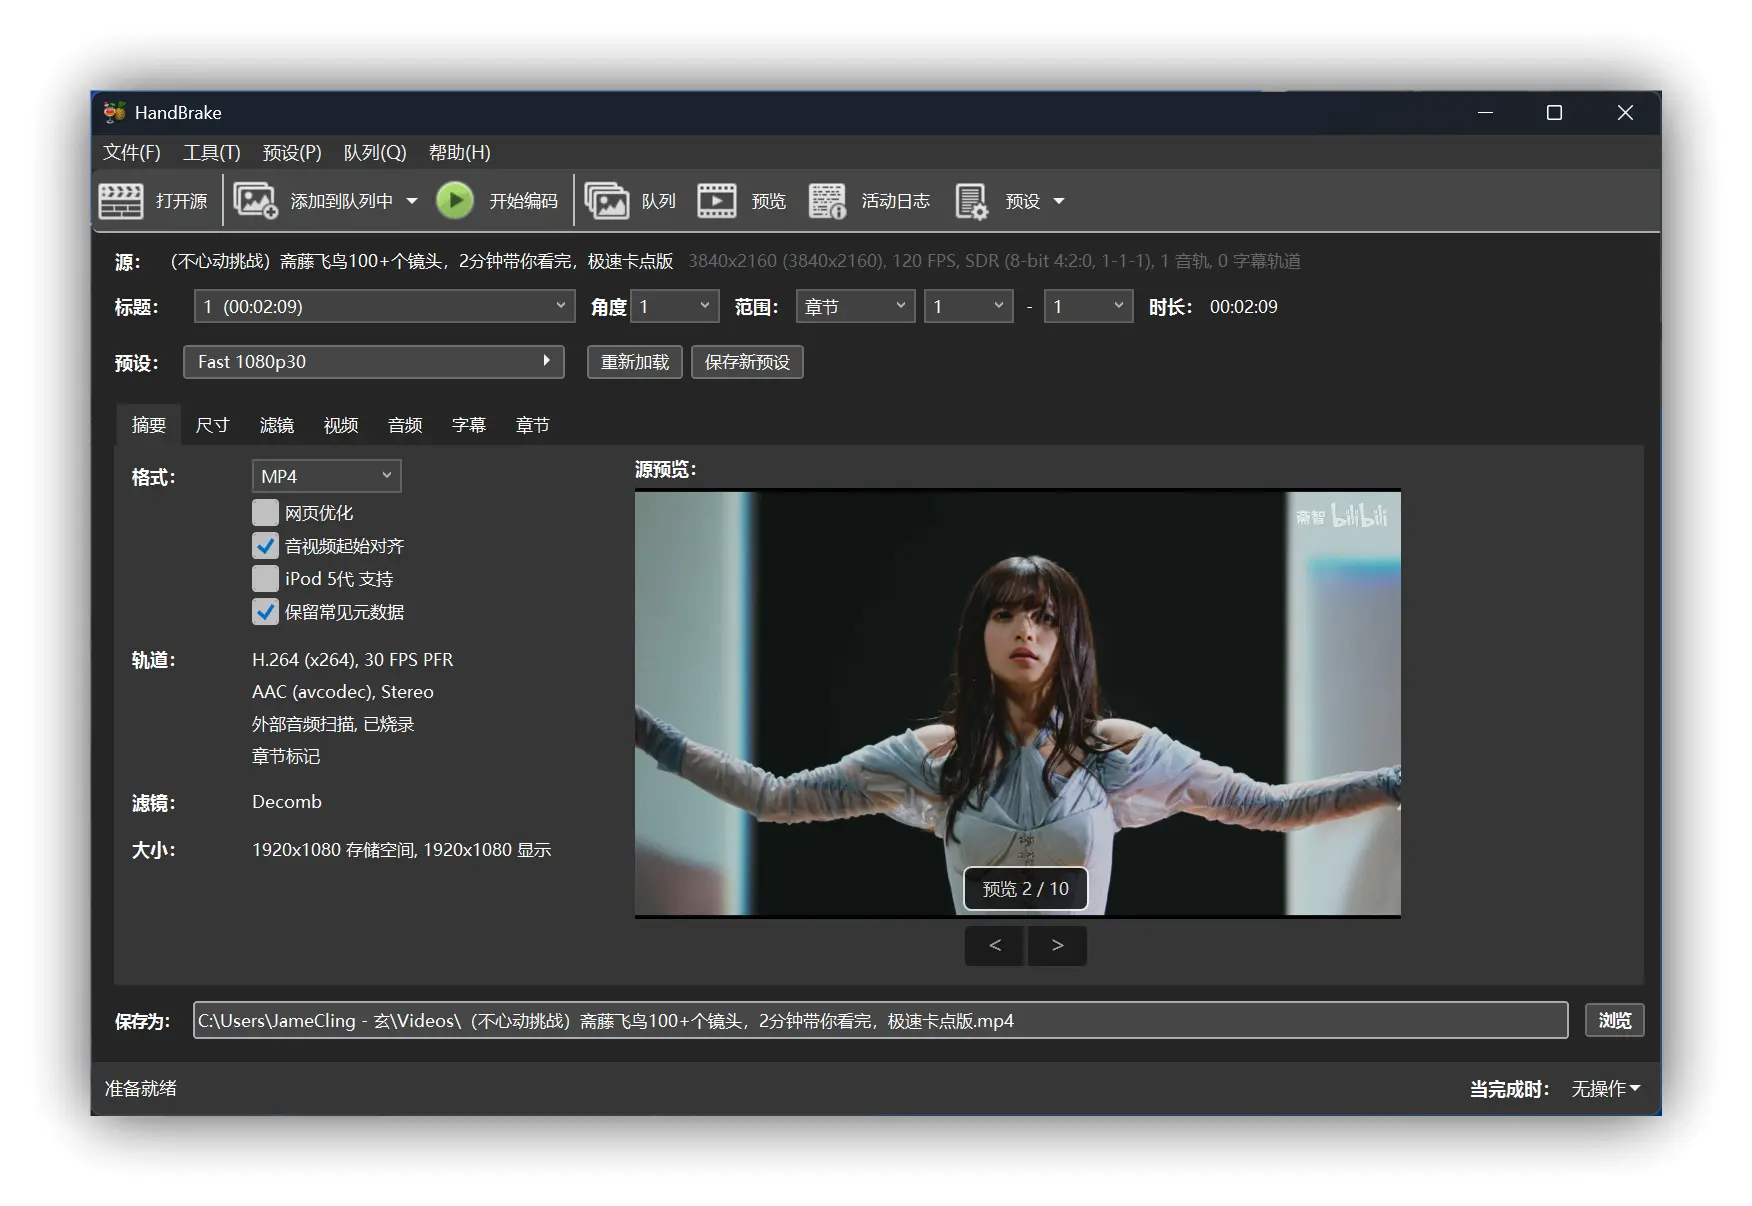Show the next preview with > button
The width and height of the screenshot is (1752, 1206).
pyautogui.click(x=1058, y=945)
